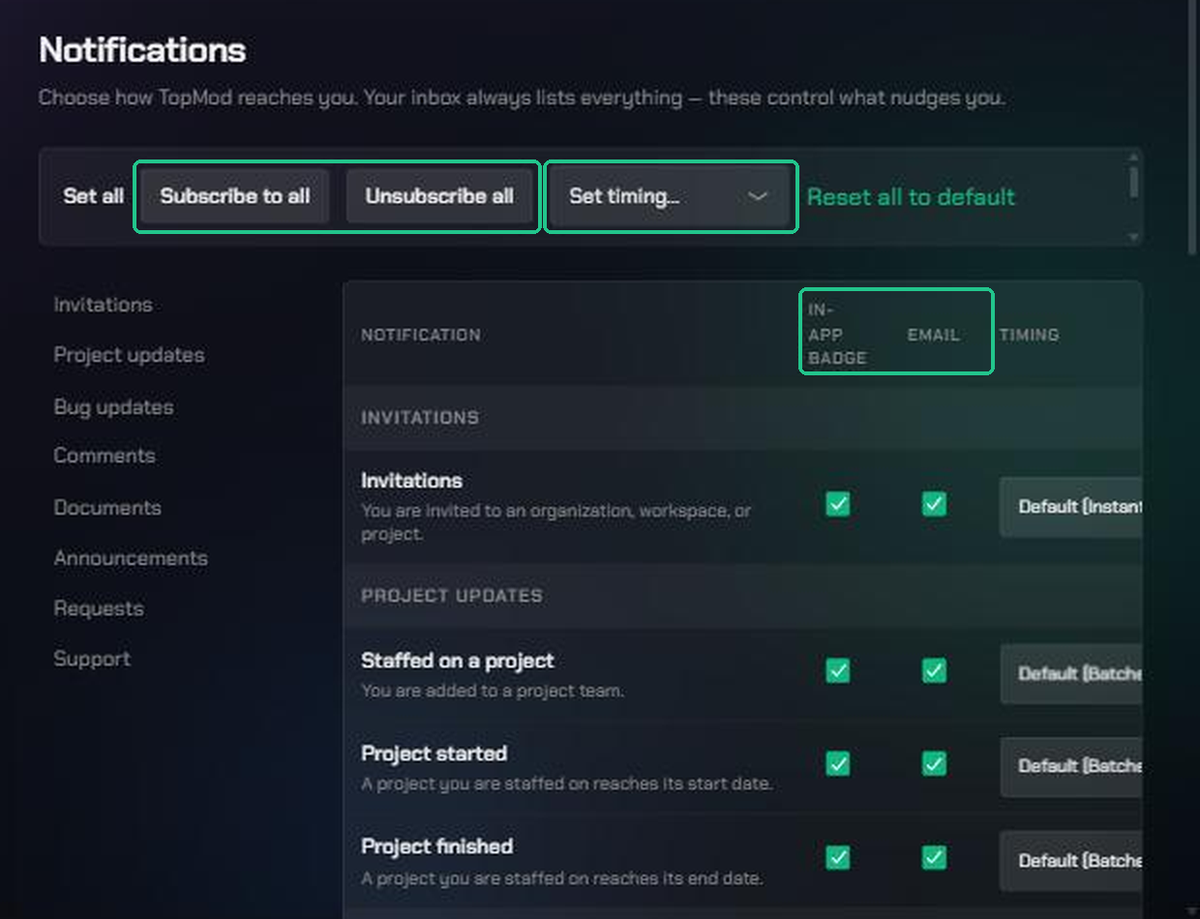Click the TIMING column header

point(1029,335)
